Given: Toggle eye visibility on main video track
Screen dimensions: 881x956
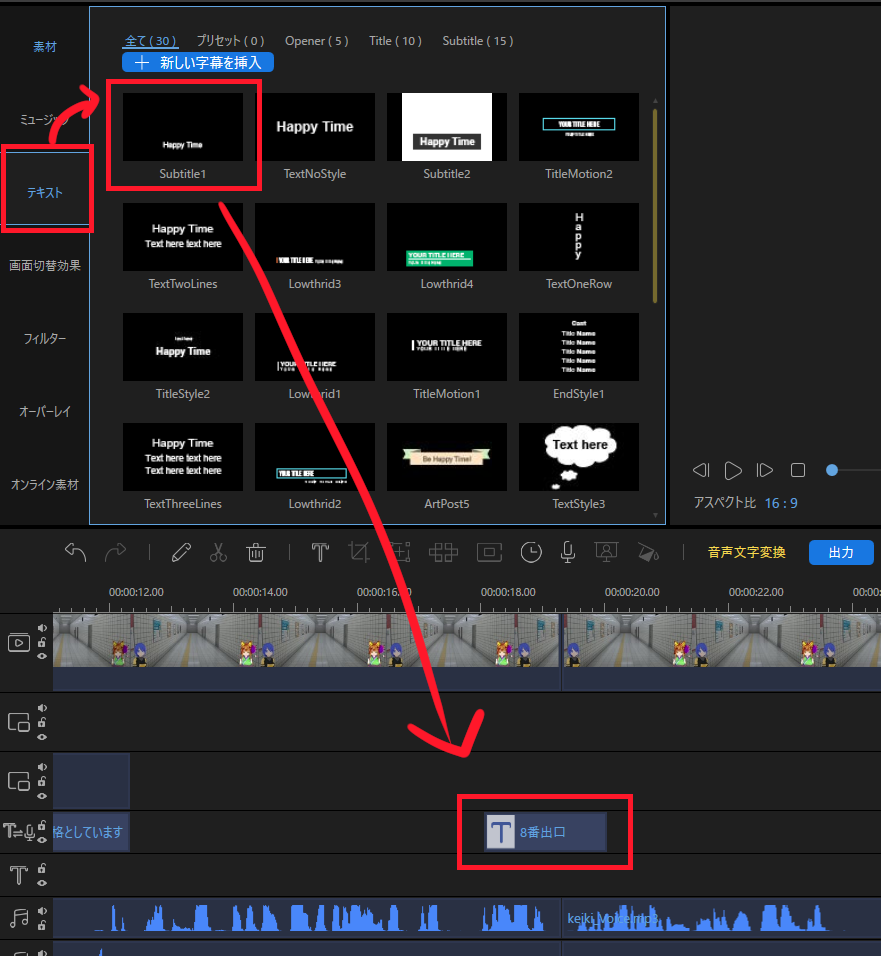Looking at the screenshot, I should click(42, 657).
